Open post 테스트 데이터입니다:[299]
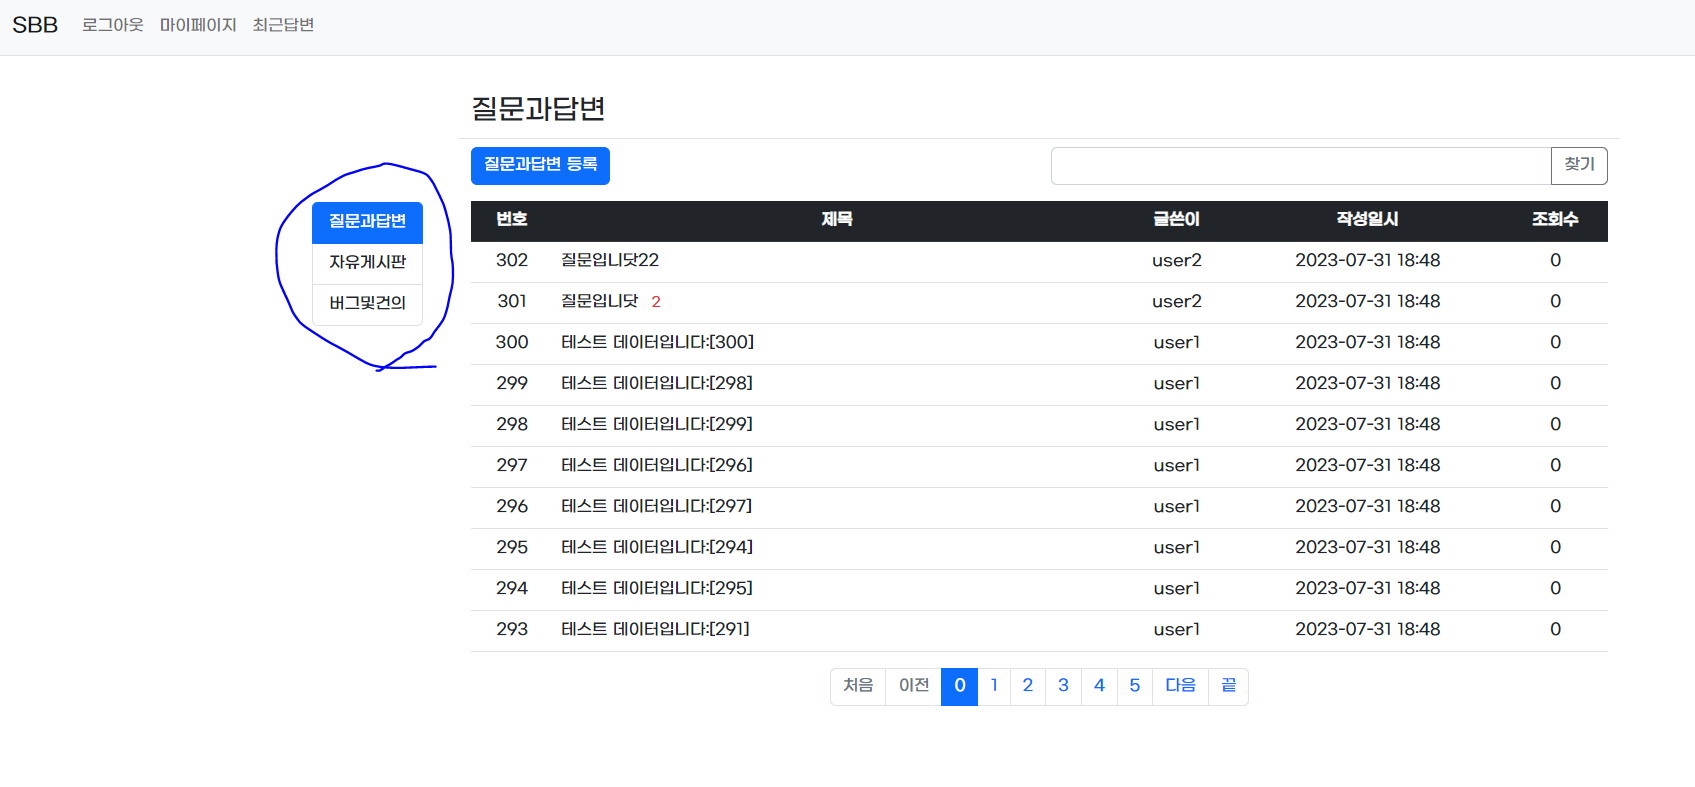This screenshot has height=787, width=1695. tap(657, 424)
